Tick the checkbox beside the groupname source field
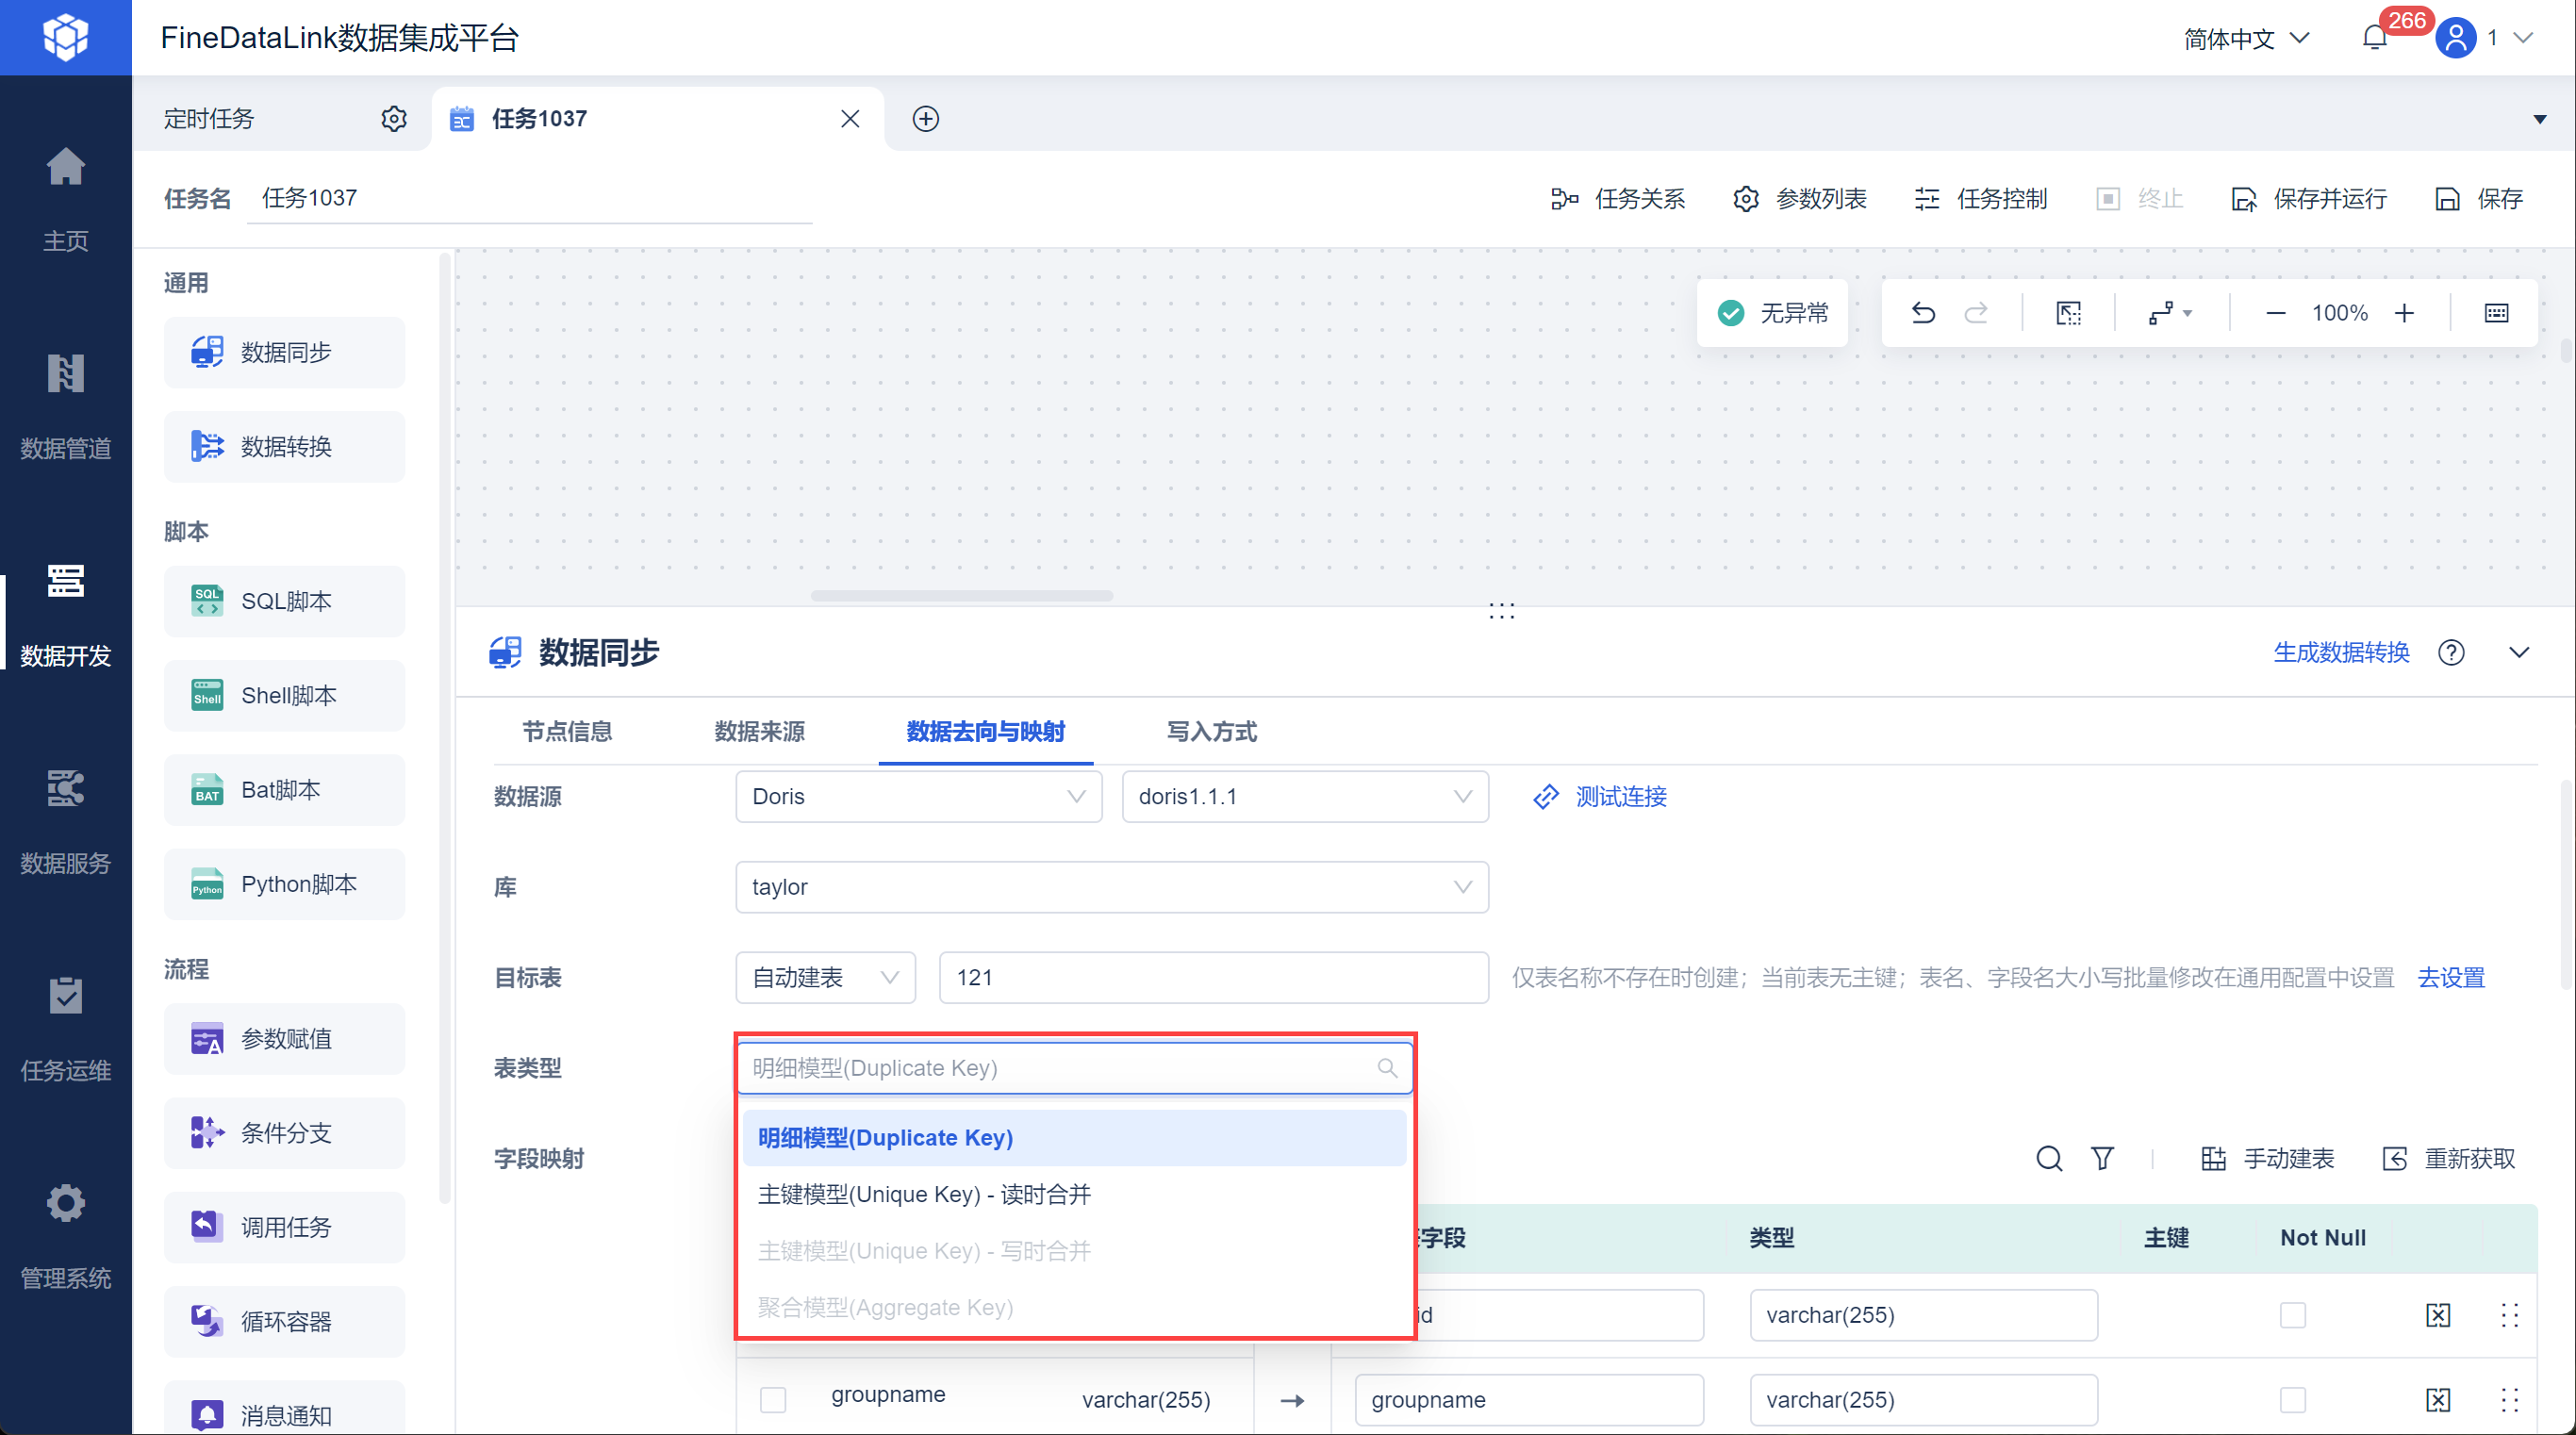The width and height of the screenshot is (2576, 1435). pyautogui.click(x=773, y=1399)
